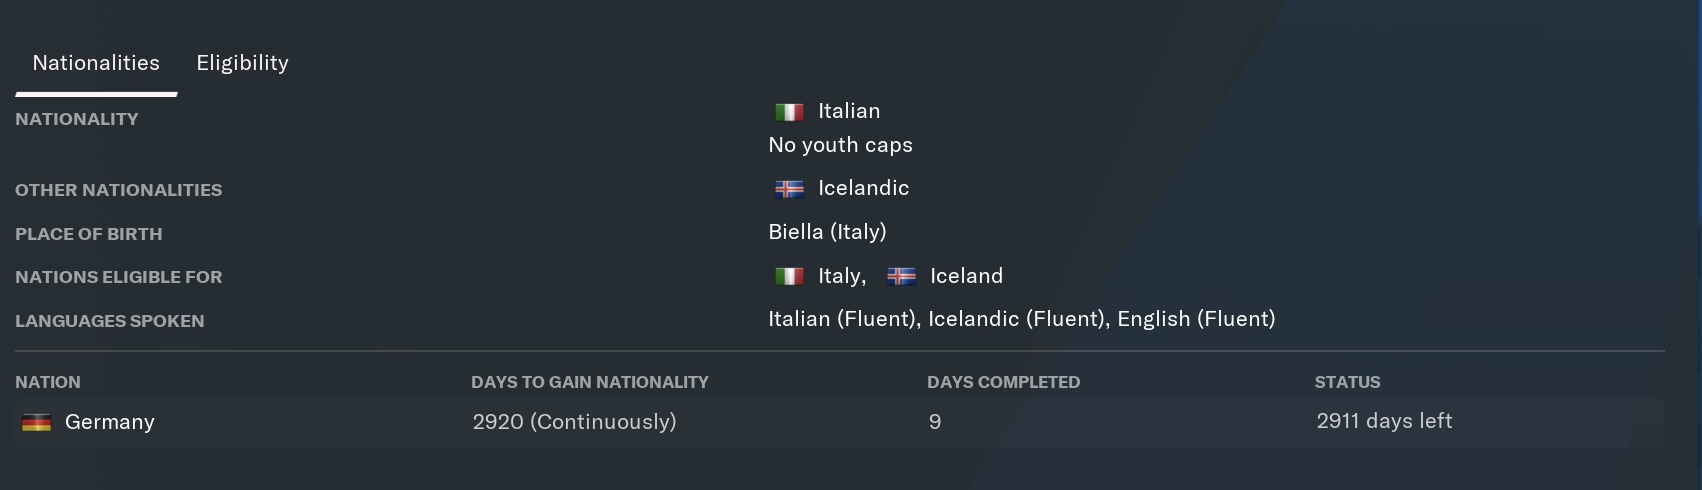Screen dimensions: 1702x490
Task: Sort by the Nation column header
Action: click(x=48, y=382)
